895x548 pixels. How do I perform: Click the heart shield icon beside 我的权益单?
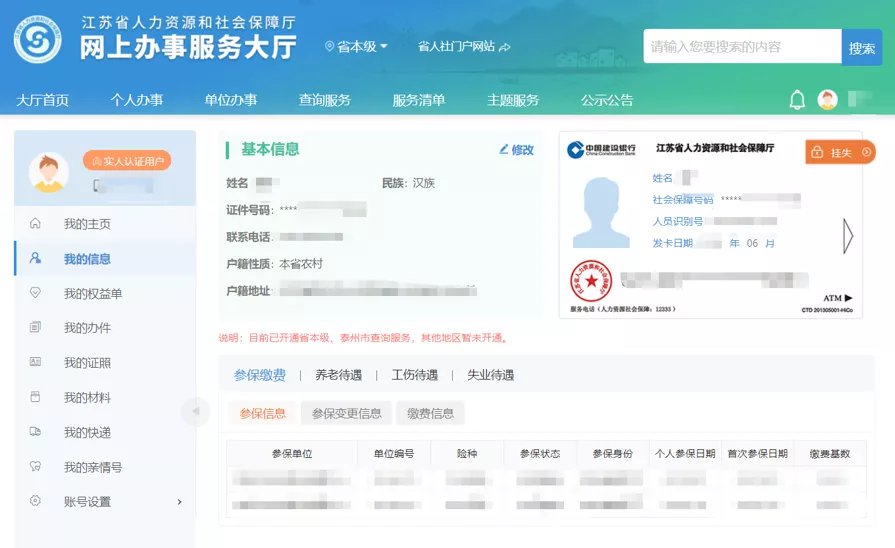coord(36,293)
